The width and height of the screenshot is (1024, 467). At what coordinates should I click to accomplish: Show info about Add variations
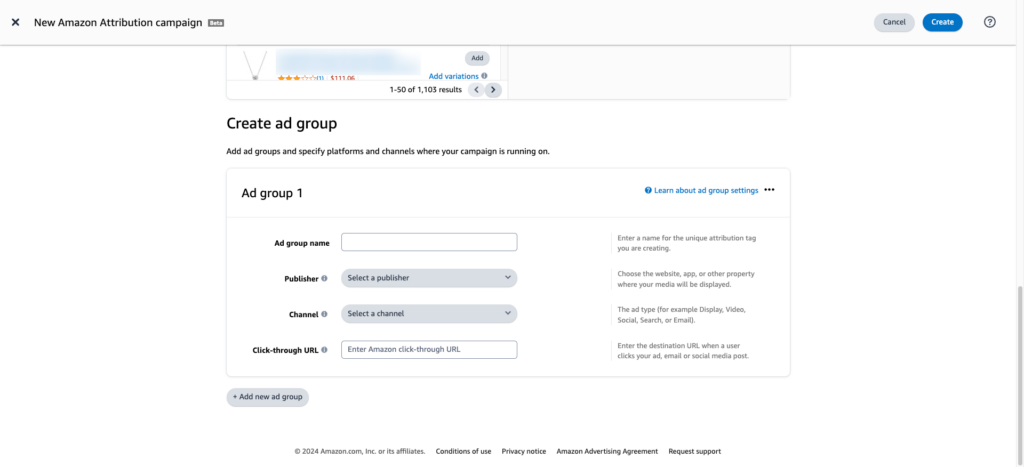[x=484, y=76]
